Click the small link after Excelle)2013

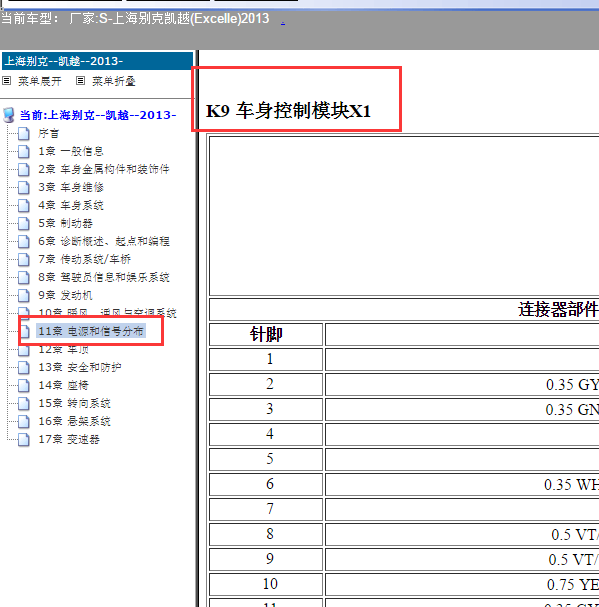[283, 22]
